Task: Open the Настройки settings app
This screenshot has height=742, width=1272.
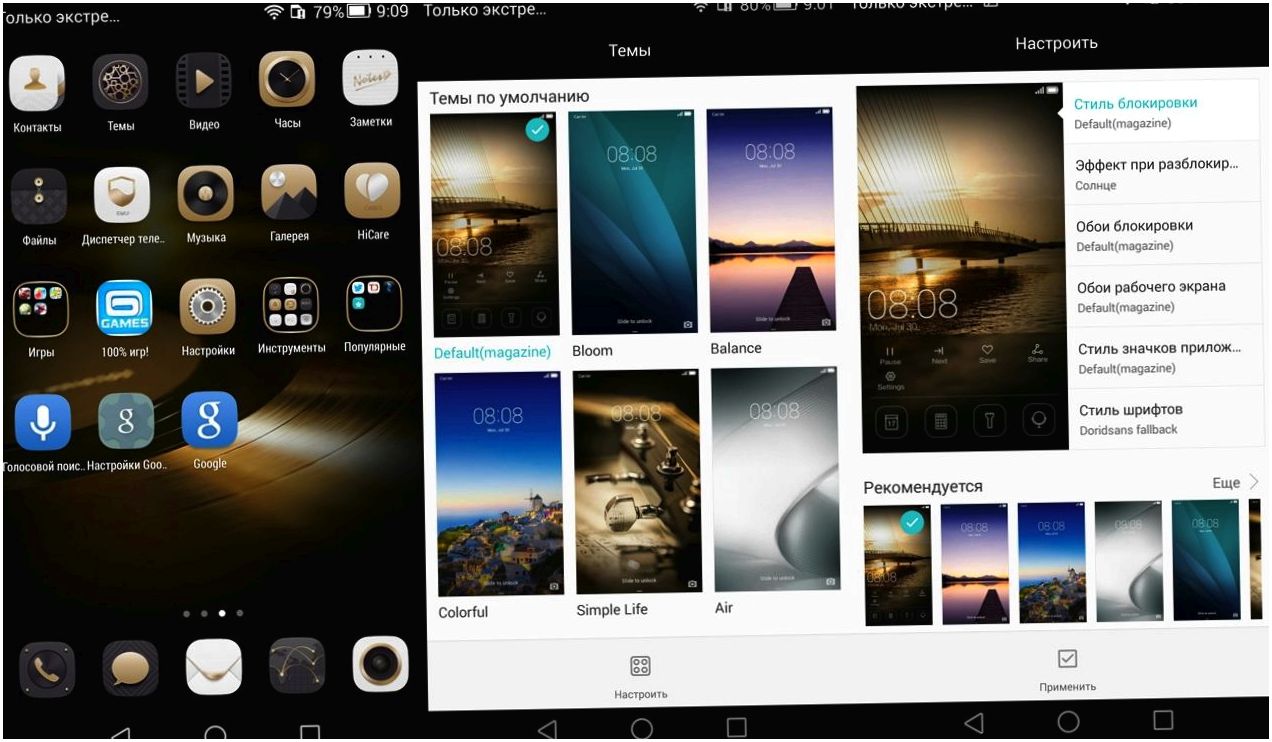Action: pyautogui.click(x=208, y=307)
